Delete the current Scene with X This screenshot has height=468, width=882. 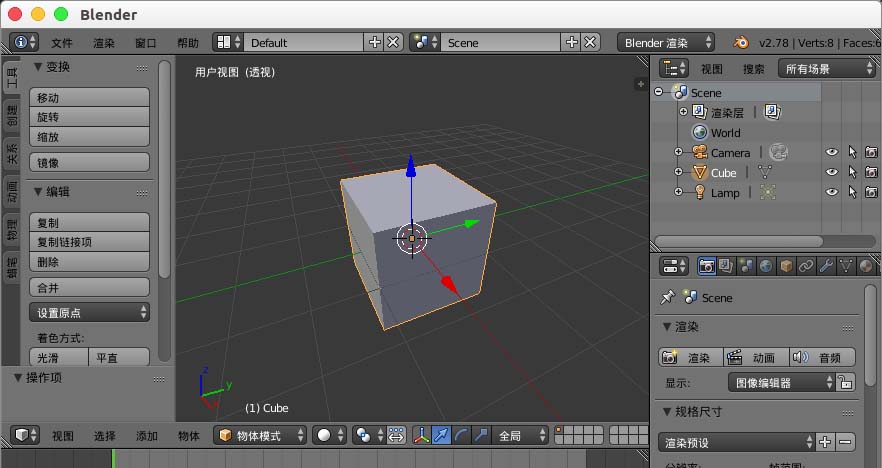click(590, 42)
